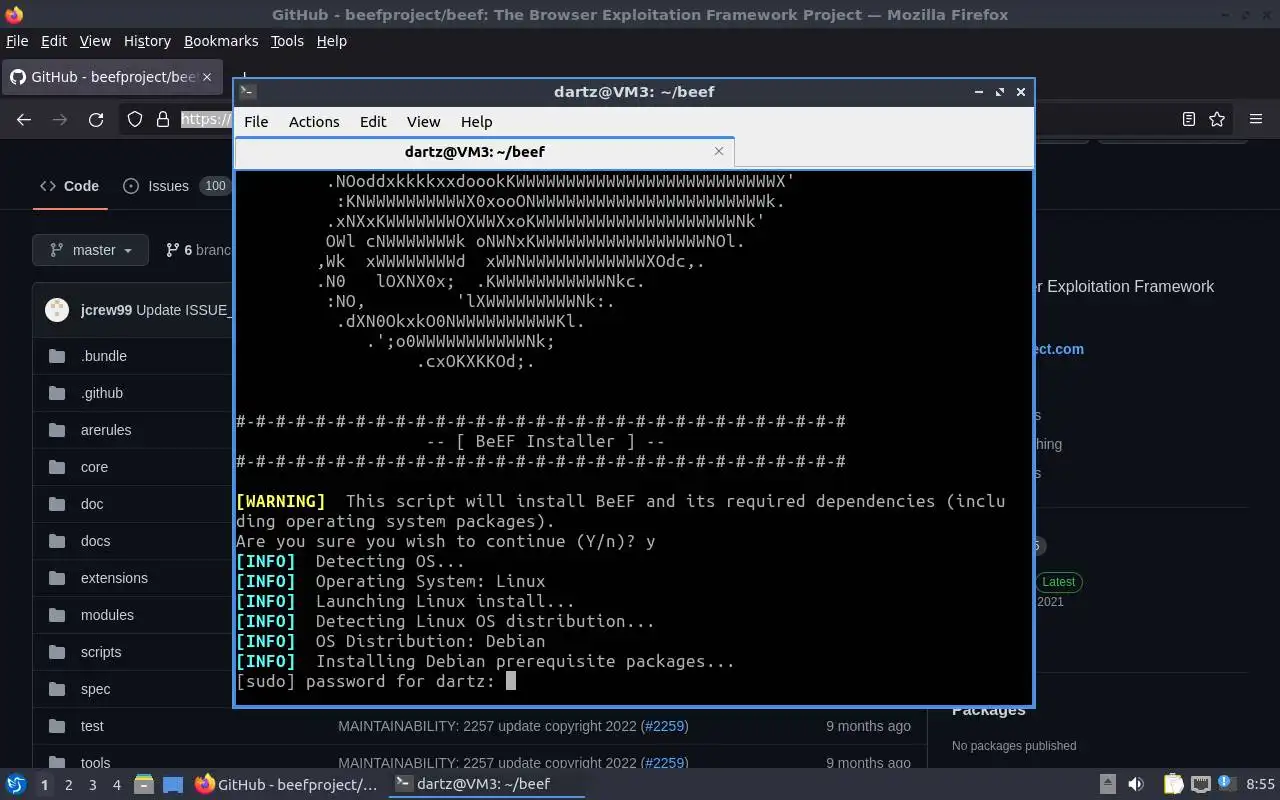The image size is (1280, 800).
Task: Click jcrew99 avatar in commit row
Action: click(57, 310)
